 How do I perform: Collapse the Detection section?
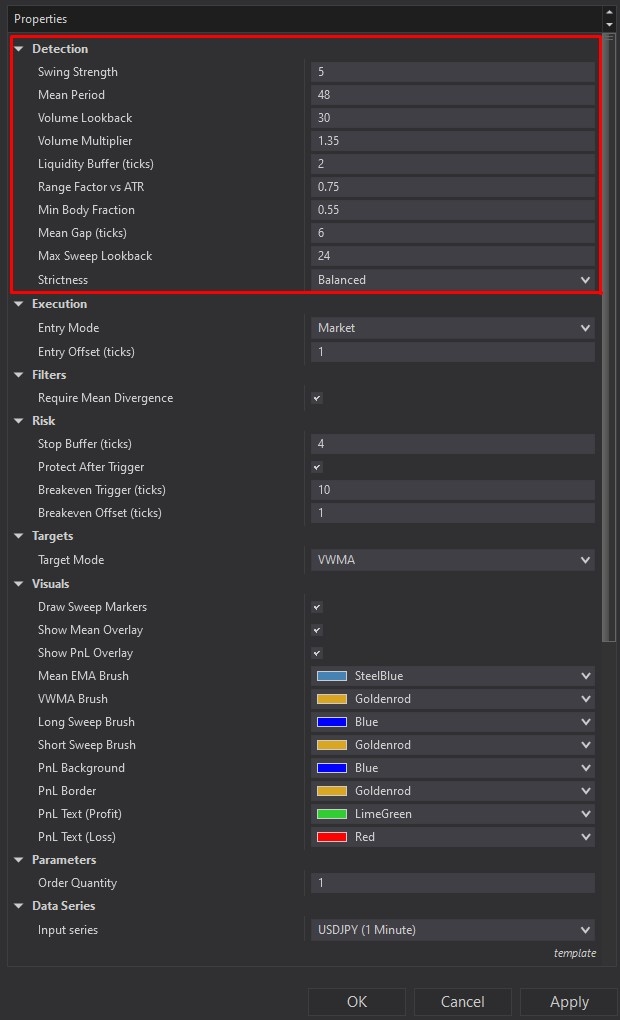(x=20, y=48)
